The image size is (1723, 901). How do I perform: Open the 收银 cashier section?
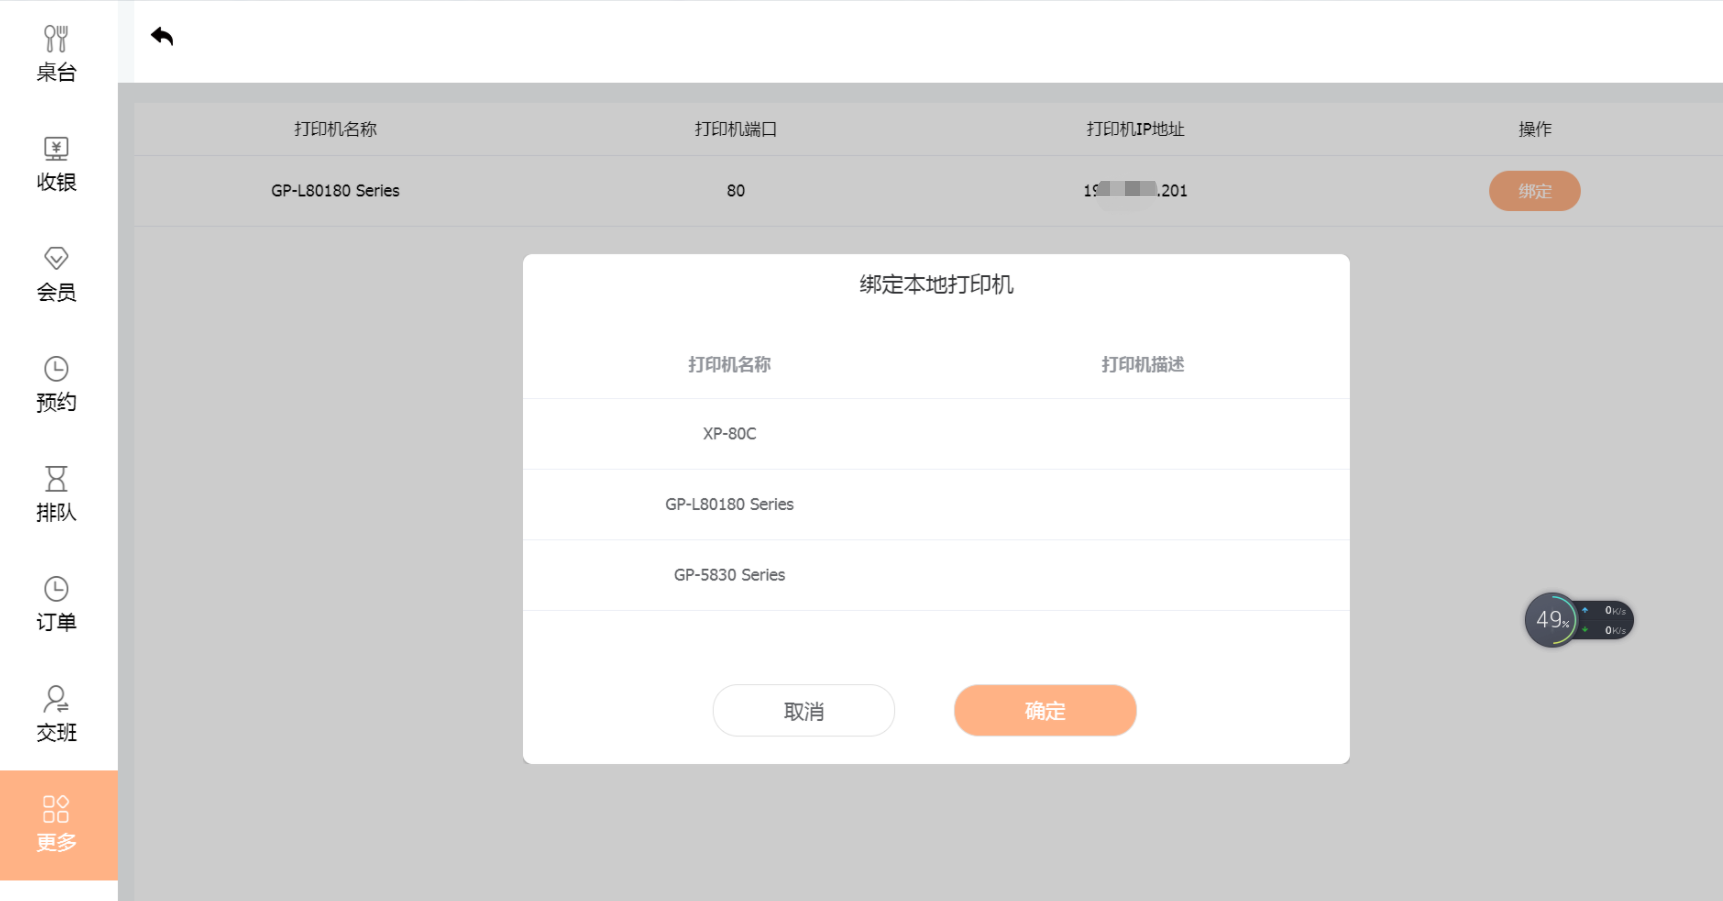pos(57,165)
